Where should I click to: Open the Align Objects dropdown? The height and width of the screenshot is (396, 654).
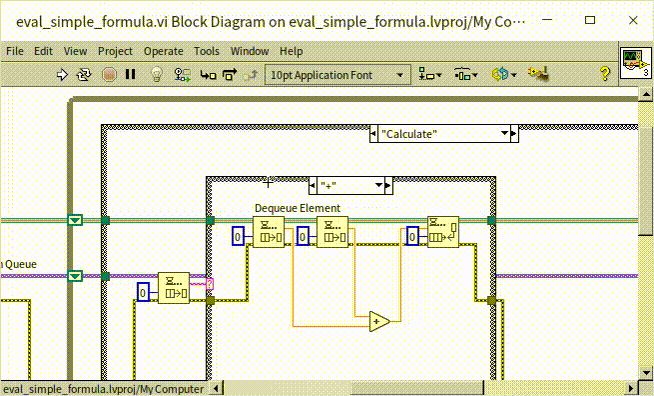[x=430, y=75]
